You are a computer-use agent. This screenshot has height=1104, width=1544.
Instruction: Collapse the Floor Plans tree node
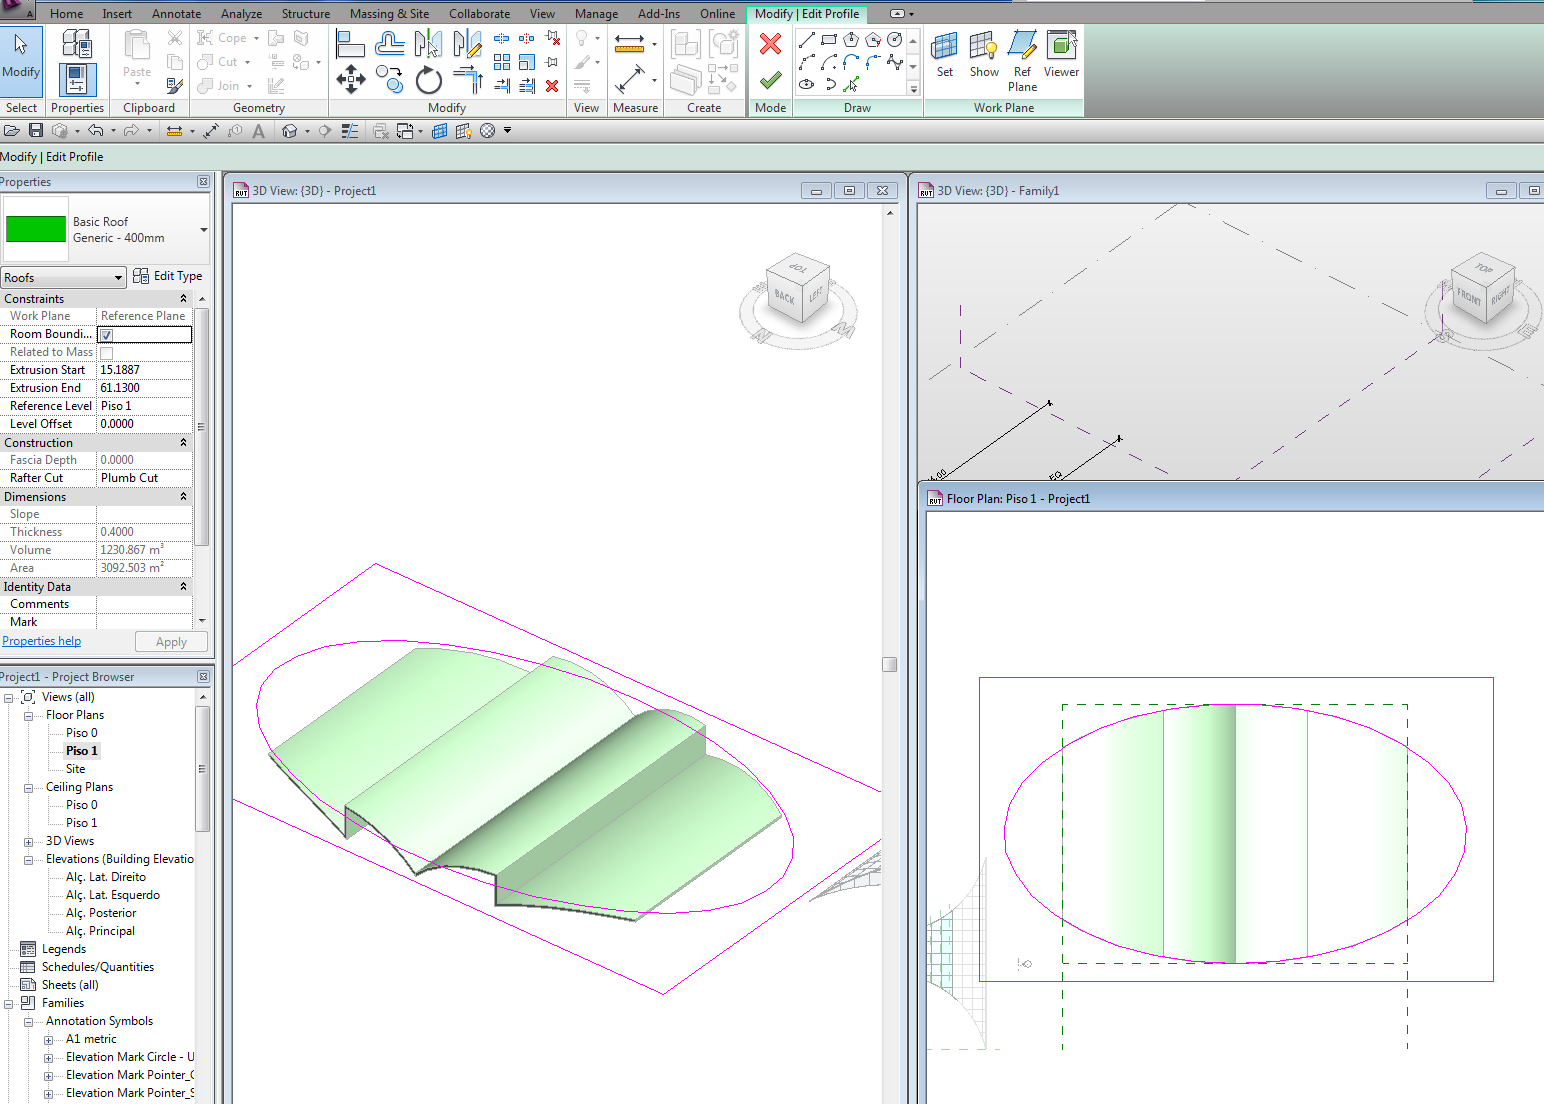pos(28,716)
